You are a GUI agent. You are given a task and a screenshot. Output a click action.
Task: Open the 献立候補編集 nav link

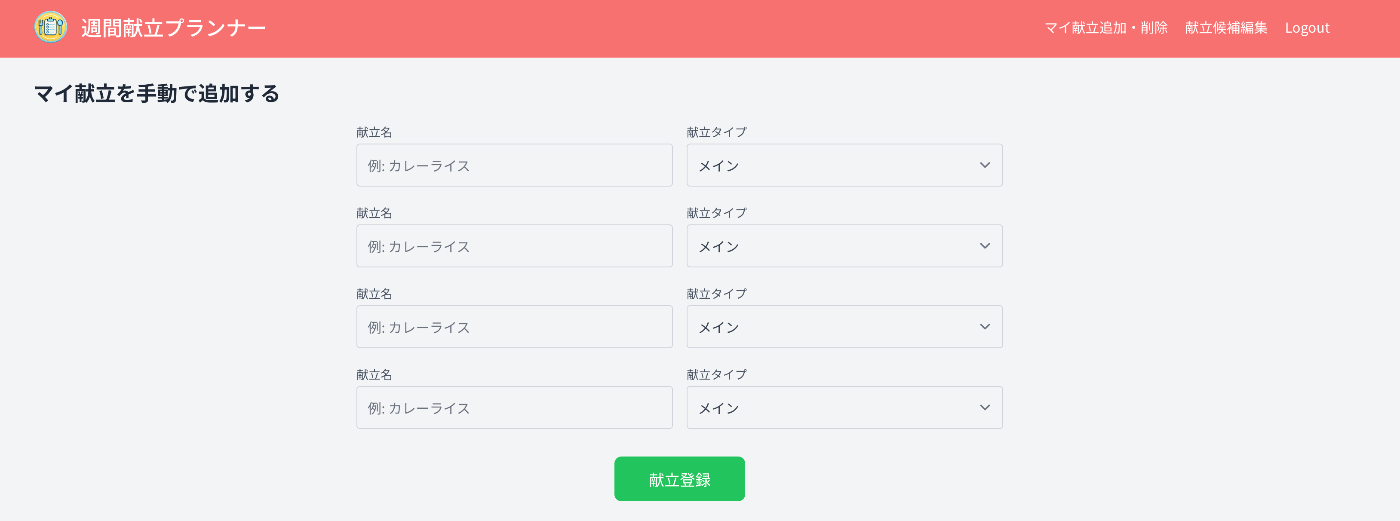1226,28
